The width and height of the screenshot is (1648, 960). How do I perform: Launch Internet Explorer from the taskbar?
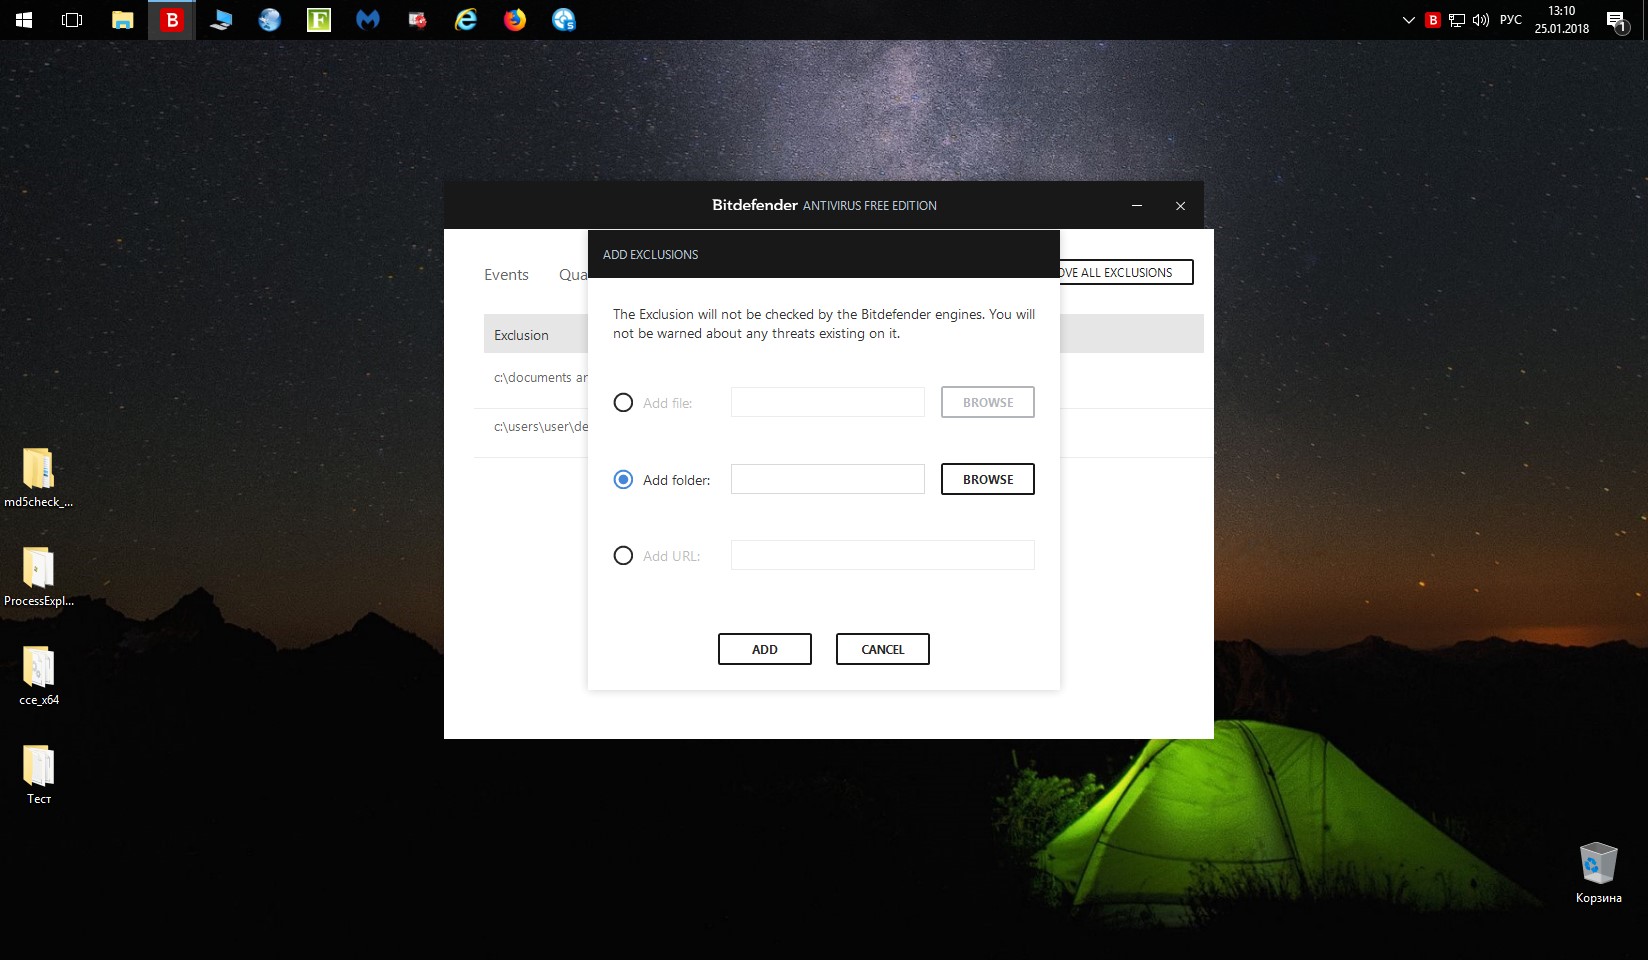coord(466,20)
